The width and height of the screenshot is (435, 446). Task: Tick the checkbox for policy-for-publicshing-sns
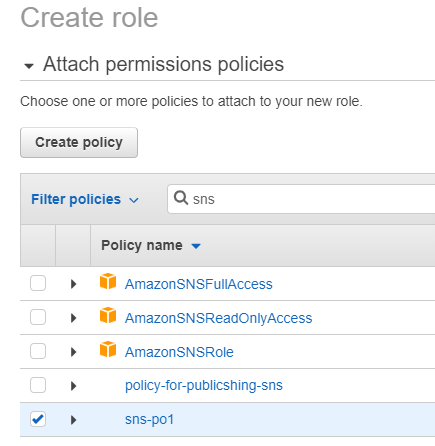(38, 385)
